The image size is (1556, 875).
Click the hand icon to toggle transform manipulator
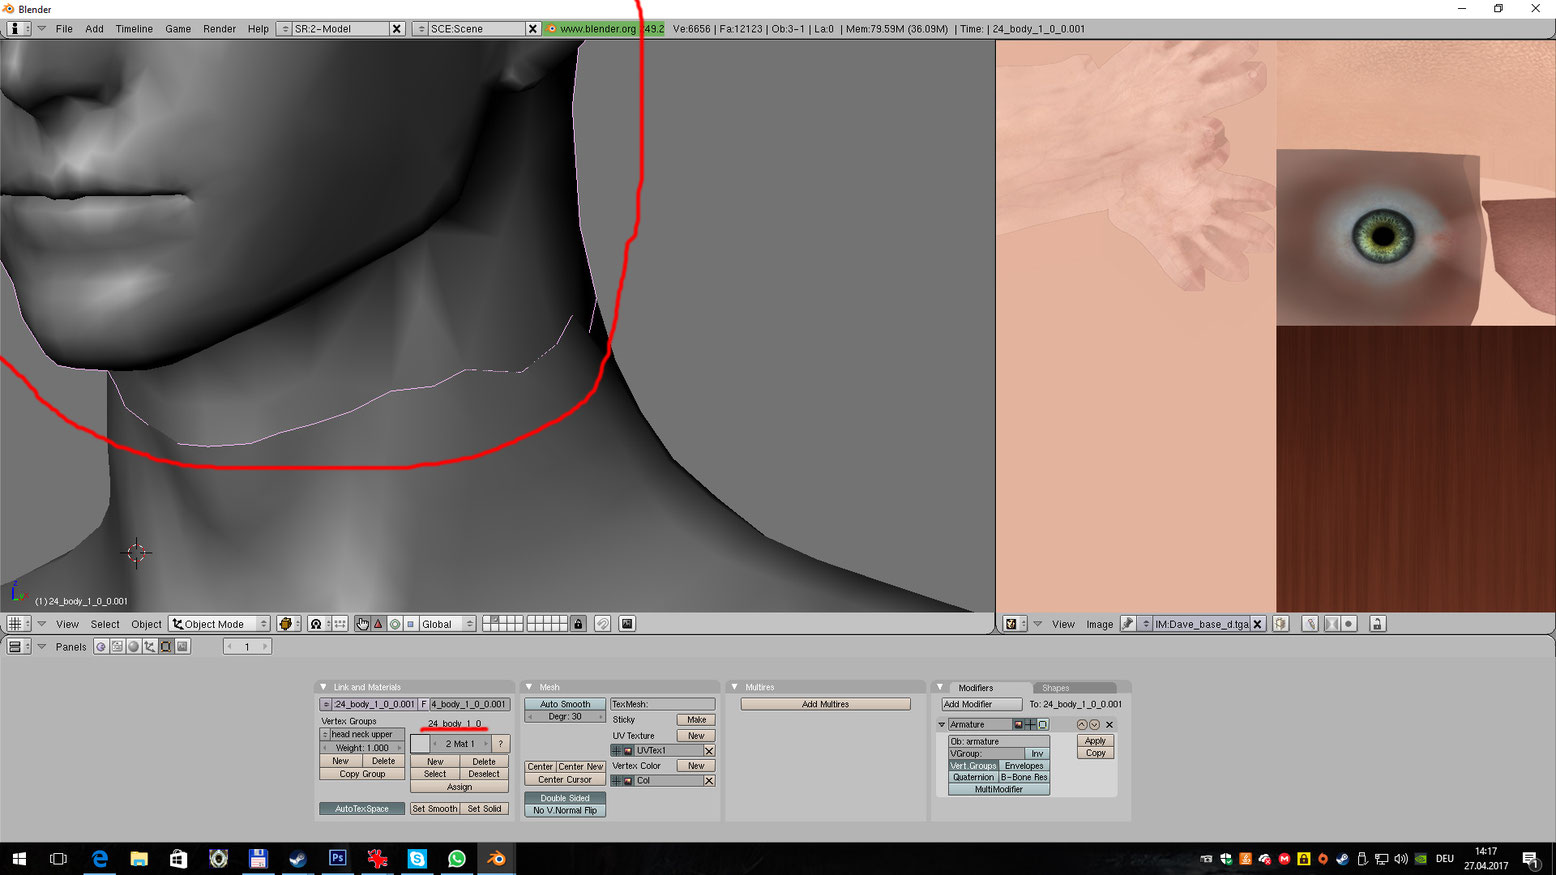click(x=362, y=623)
